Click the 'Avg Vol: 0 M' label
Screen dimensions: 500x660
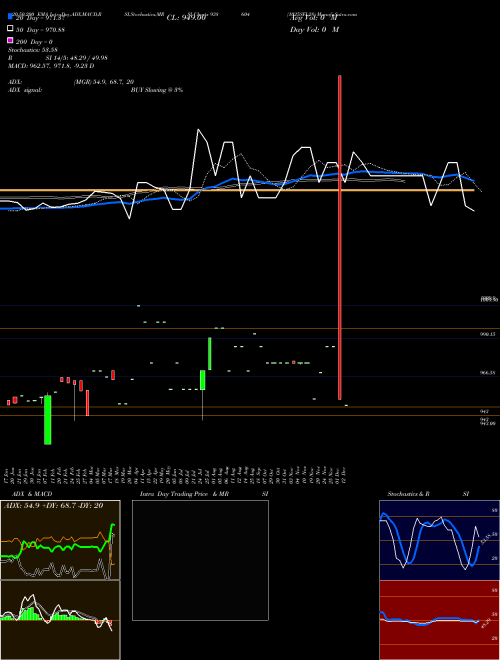coord(314,18)
